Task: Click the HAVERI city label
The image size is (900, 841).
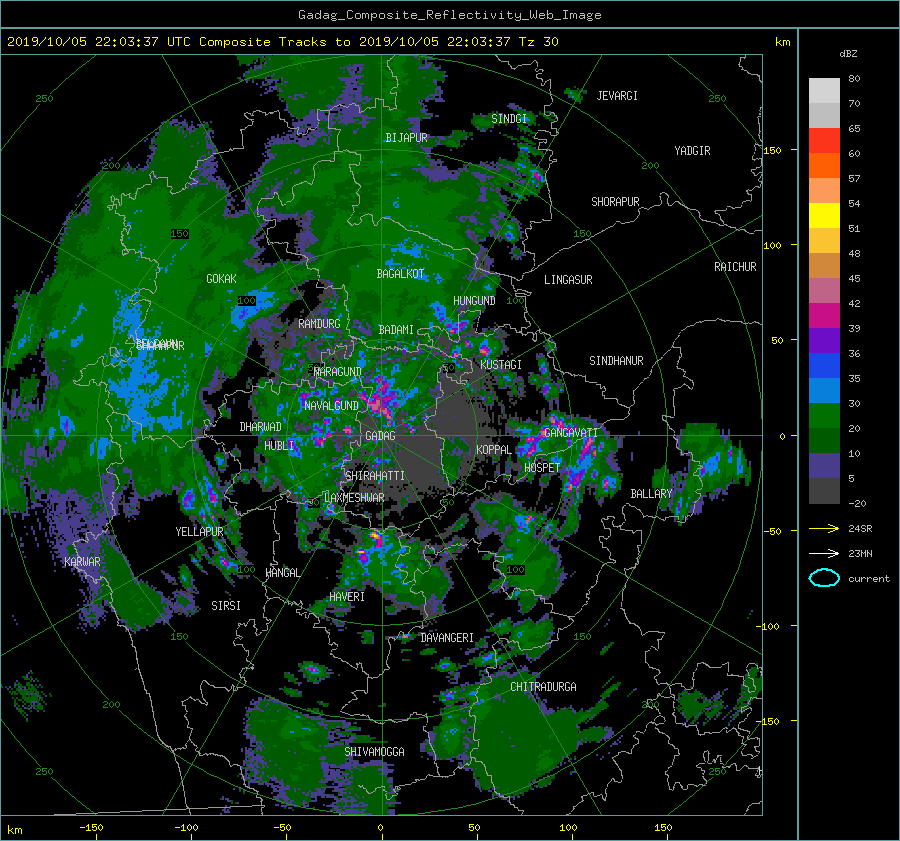Action: tap(347, 597)
